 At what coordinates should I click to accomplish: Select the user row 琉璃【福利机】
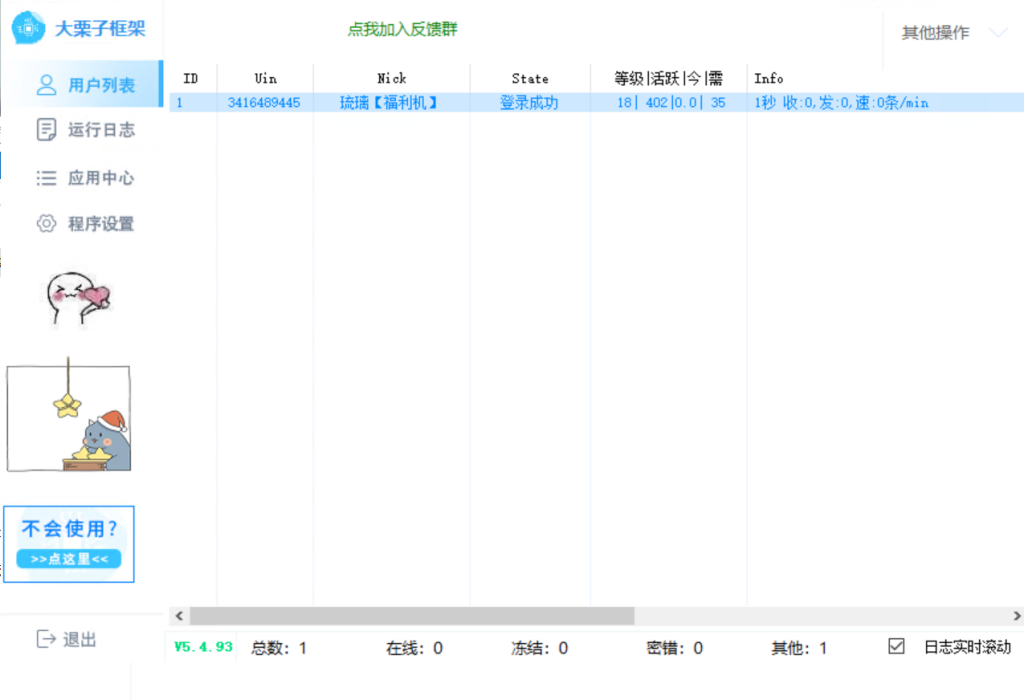point(390,103)
